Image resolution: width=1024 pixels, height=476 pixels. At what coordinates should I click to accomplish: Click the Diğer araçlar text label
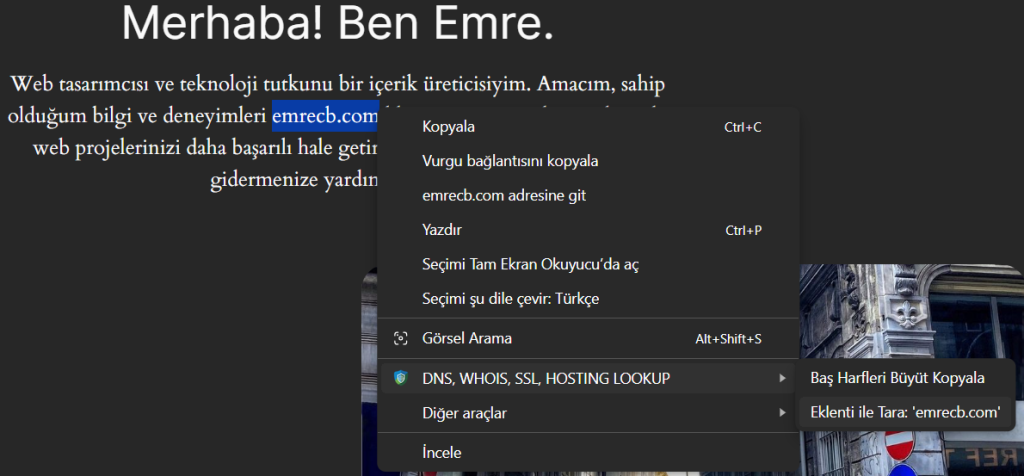471,412
